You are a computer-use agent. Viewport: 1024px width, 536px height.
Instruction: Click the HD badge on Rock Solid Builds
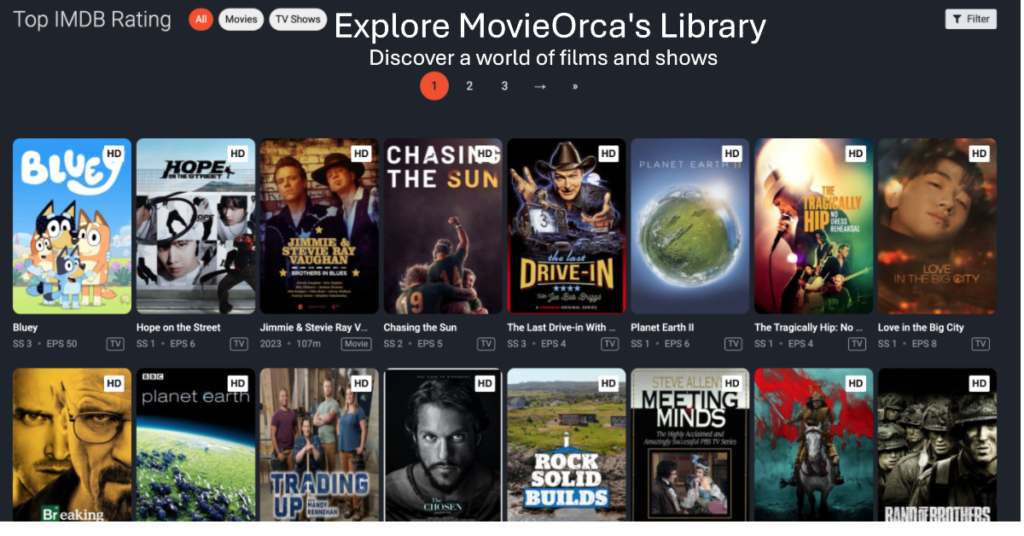click(x=608, y=383)
